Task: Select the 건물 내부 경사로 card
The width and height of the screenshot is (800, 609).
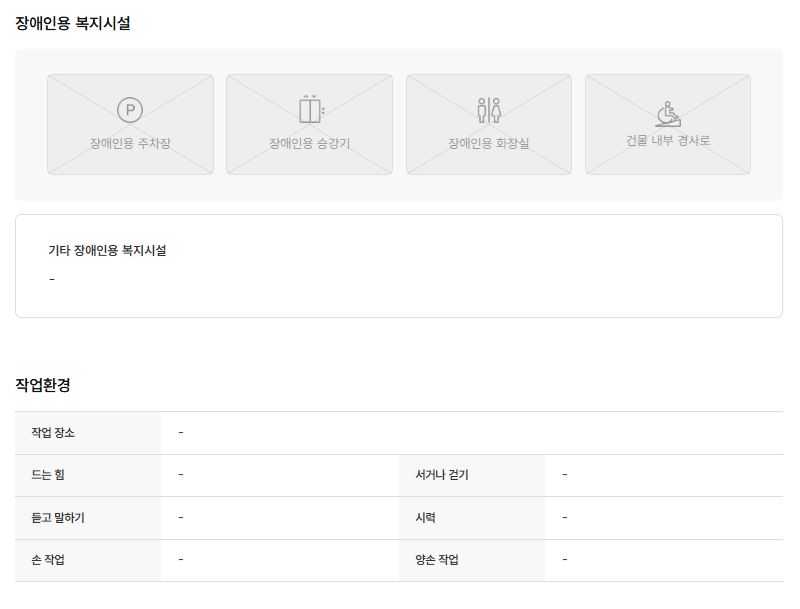Action: tap(668, 124)
